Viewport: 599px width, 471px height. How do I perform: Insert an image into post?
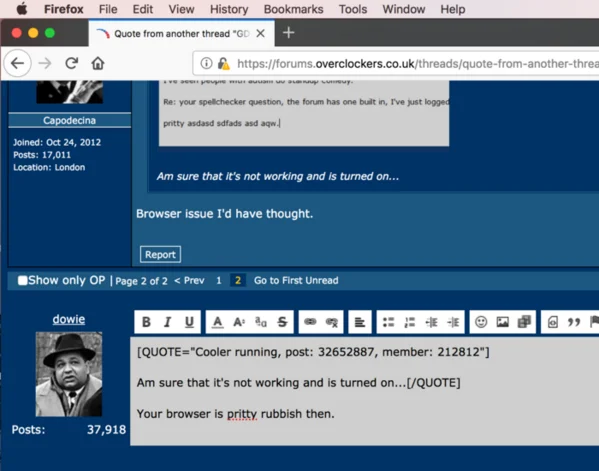pyautogui.click(x=503, y=322)
